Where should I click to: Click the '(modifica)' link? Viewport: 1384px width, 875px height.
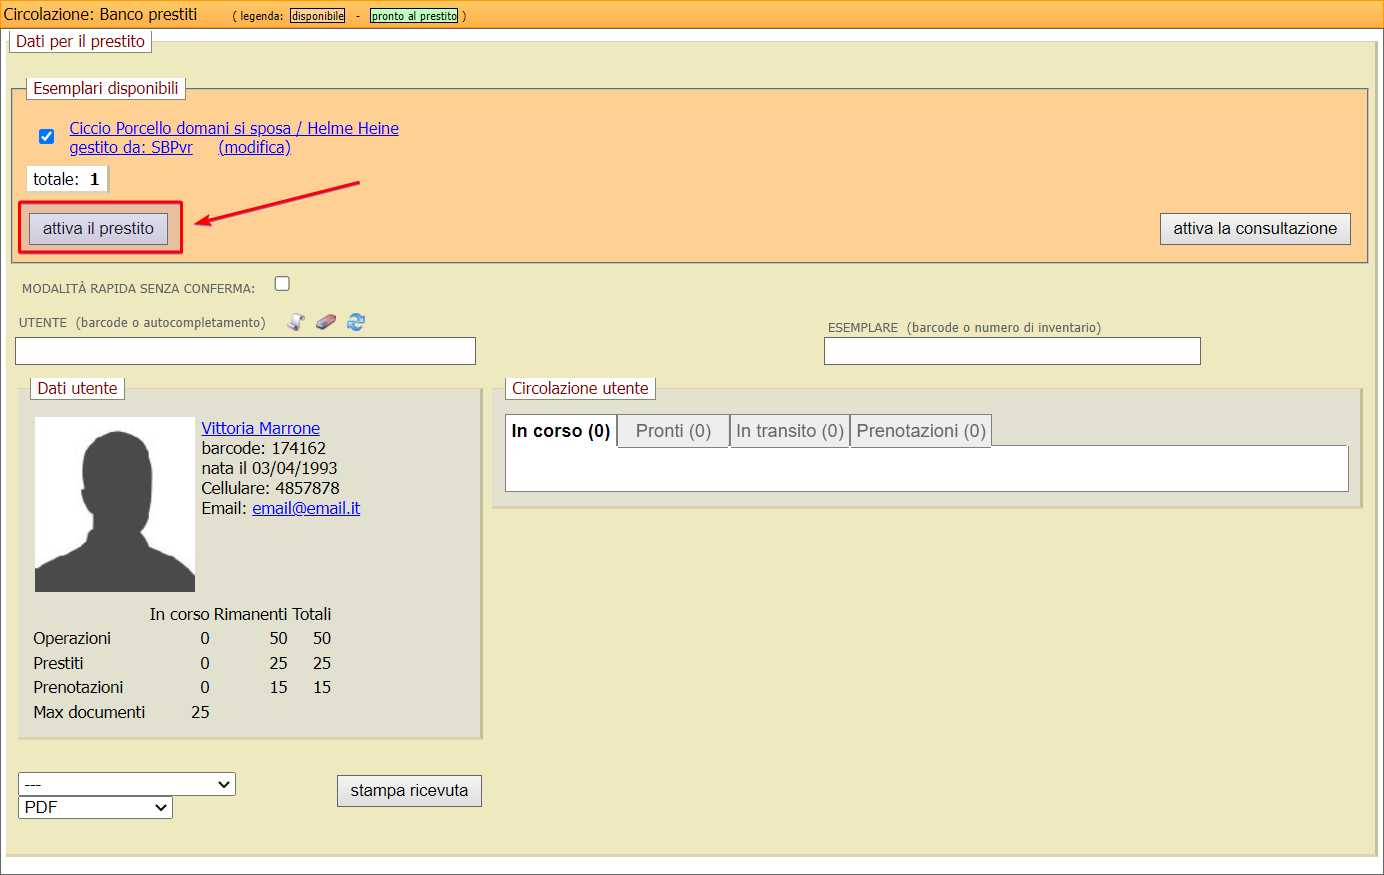coord(254,147)
